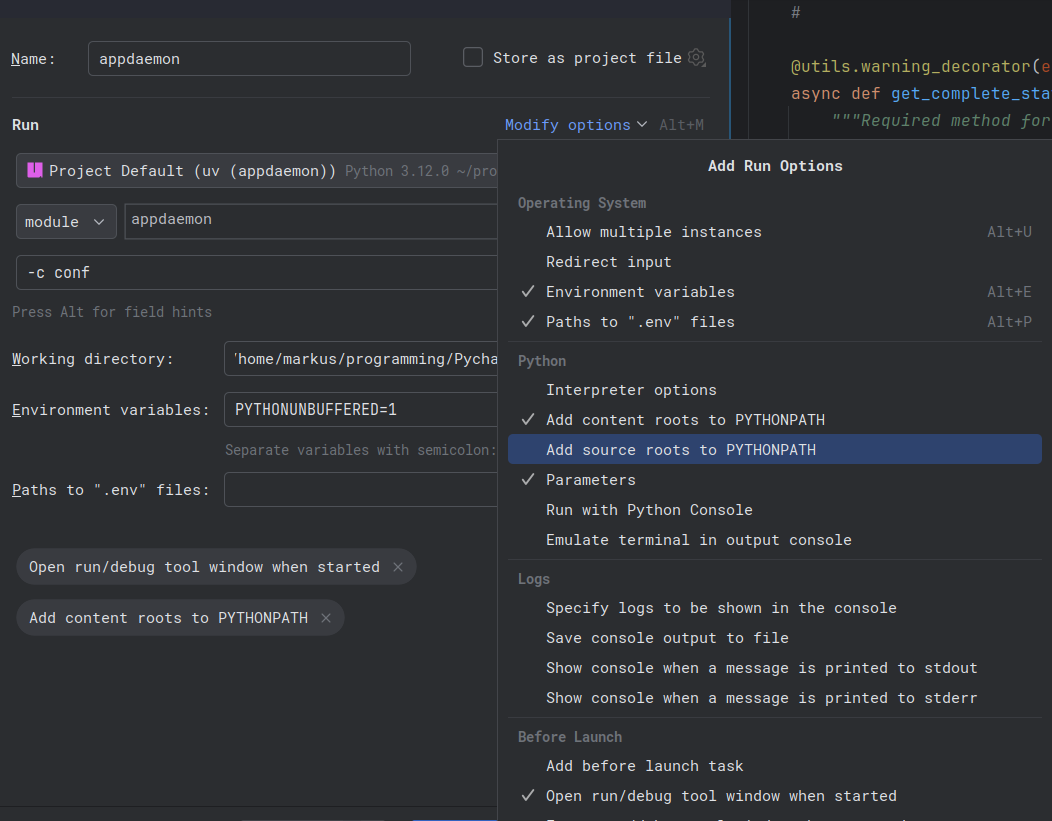The image size is (1052, 821).
Task: Click get_complete_sta function name in editor
Action: point(971,93)
